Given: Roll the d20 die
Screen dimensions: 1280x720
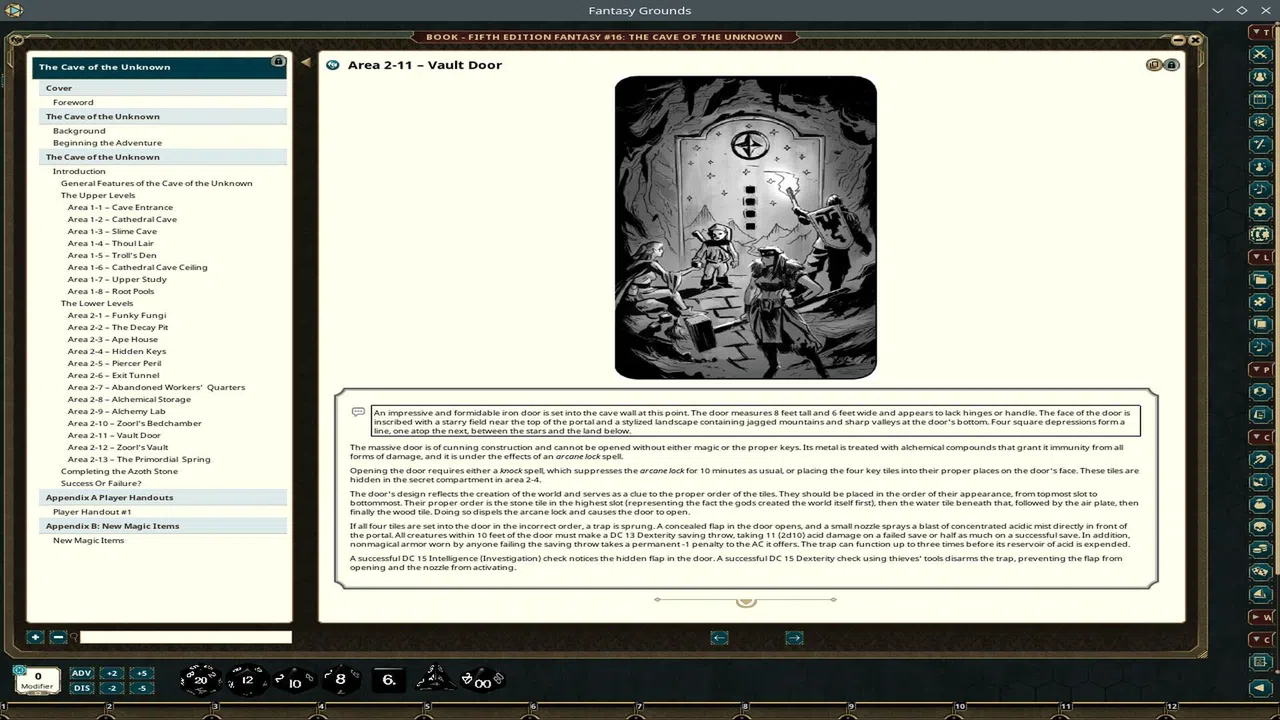Looking at the screenshot, I should click(200, 680).
